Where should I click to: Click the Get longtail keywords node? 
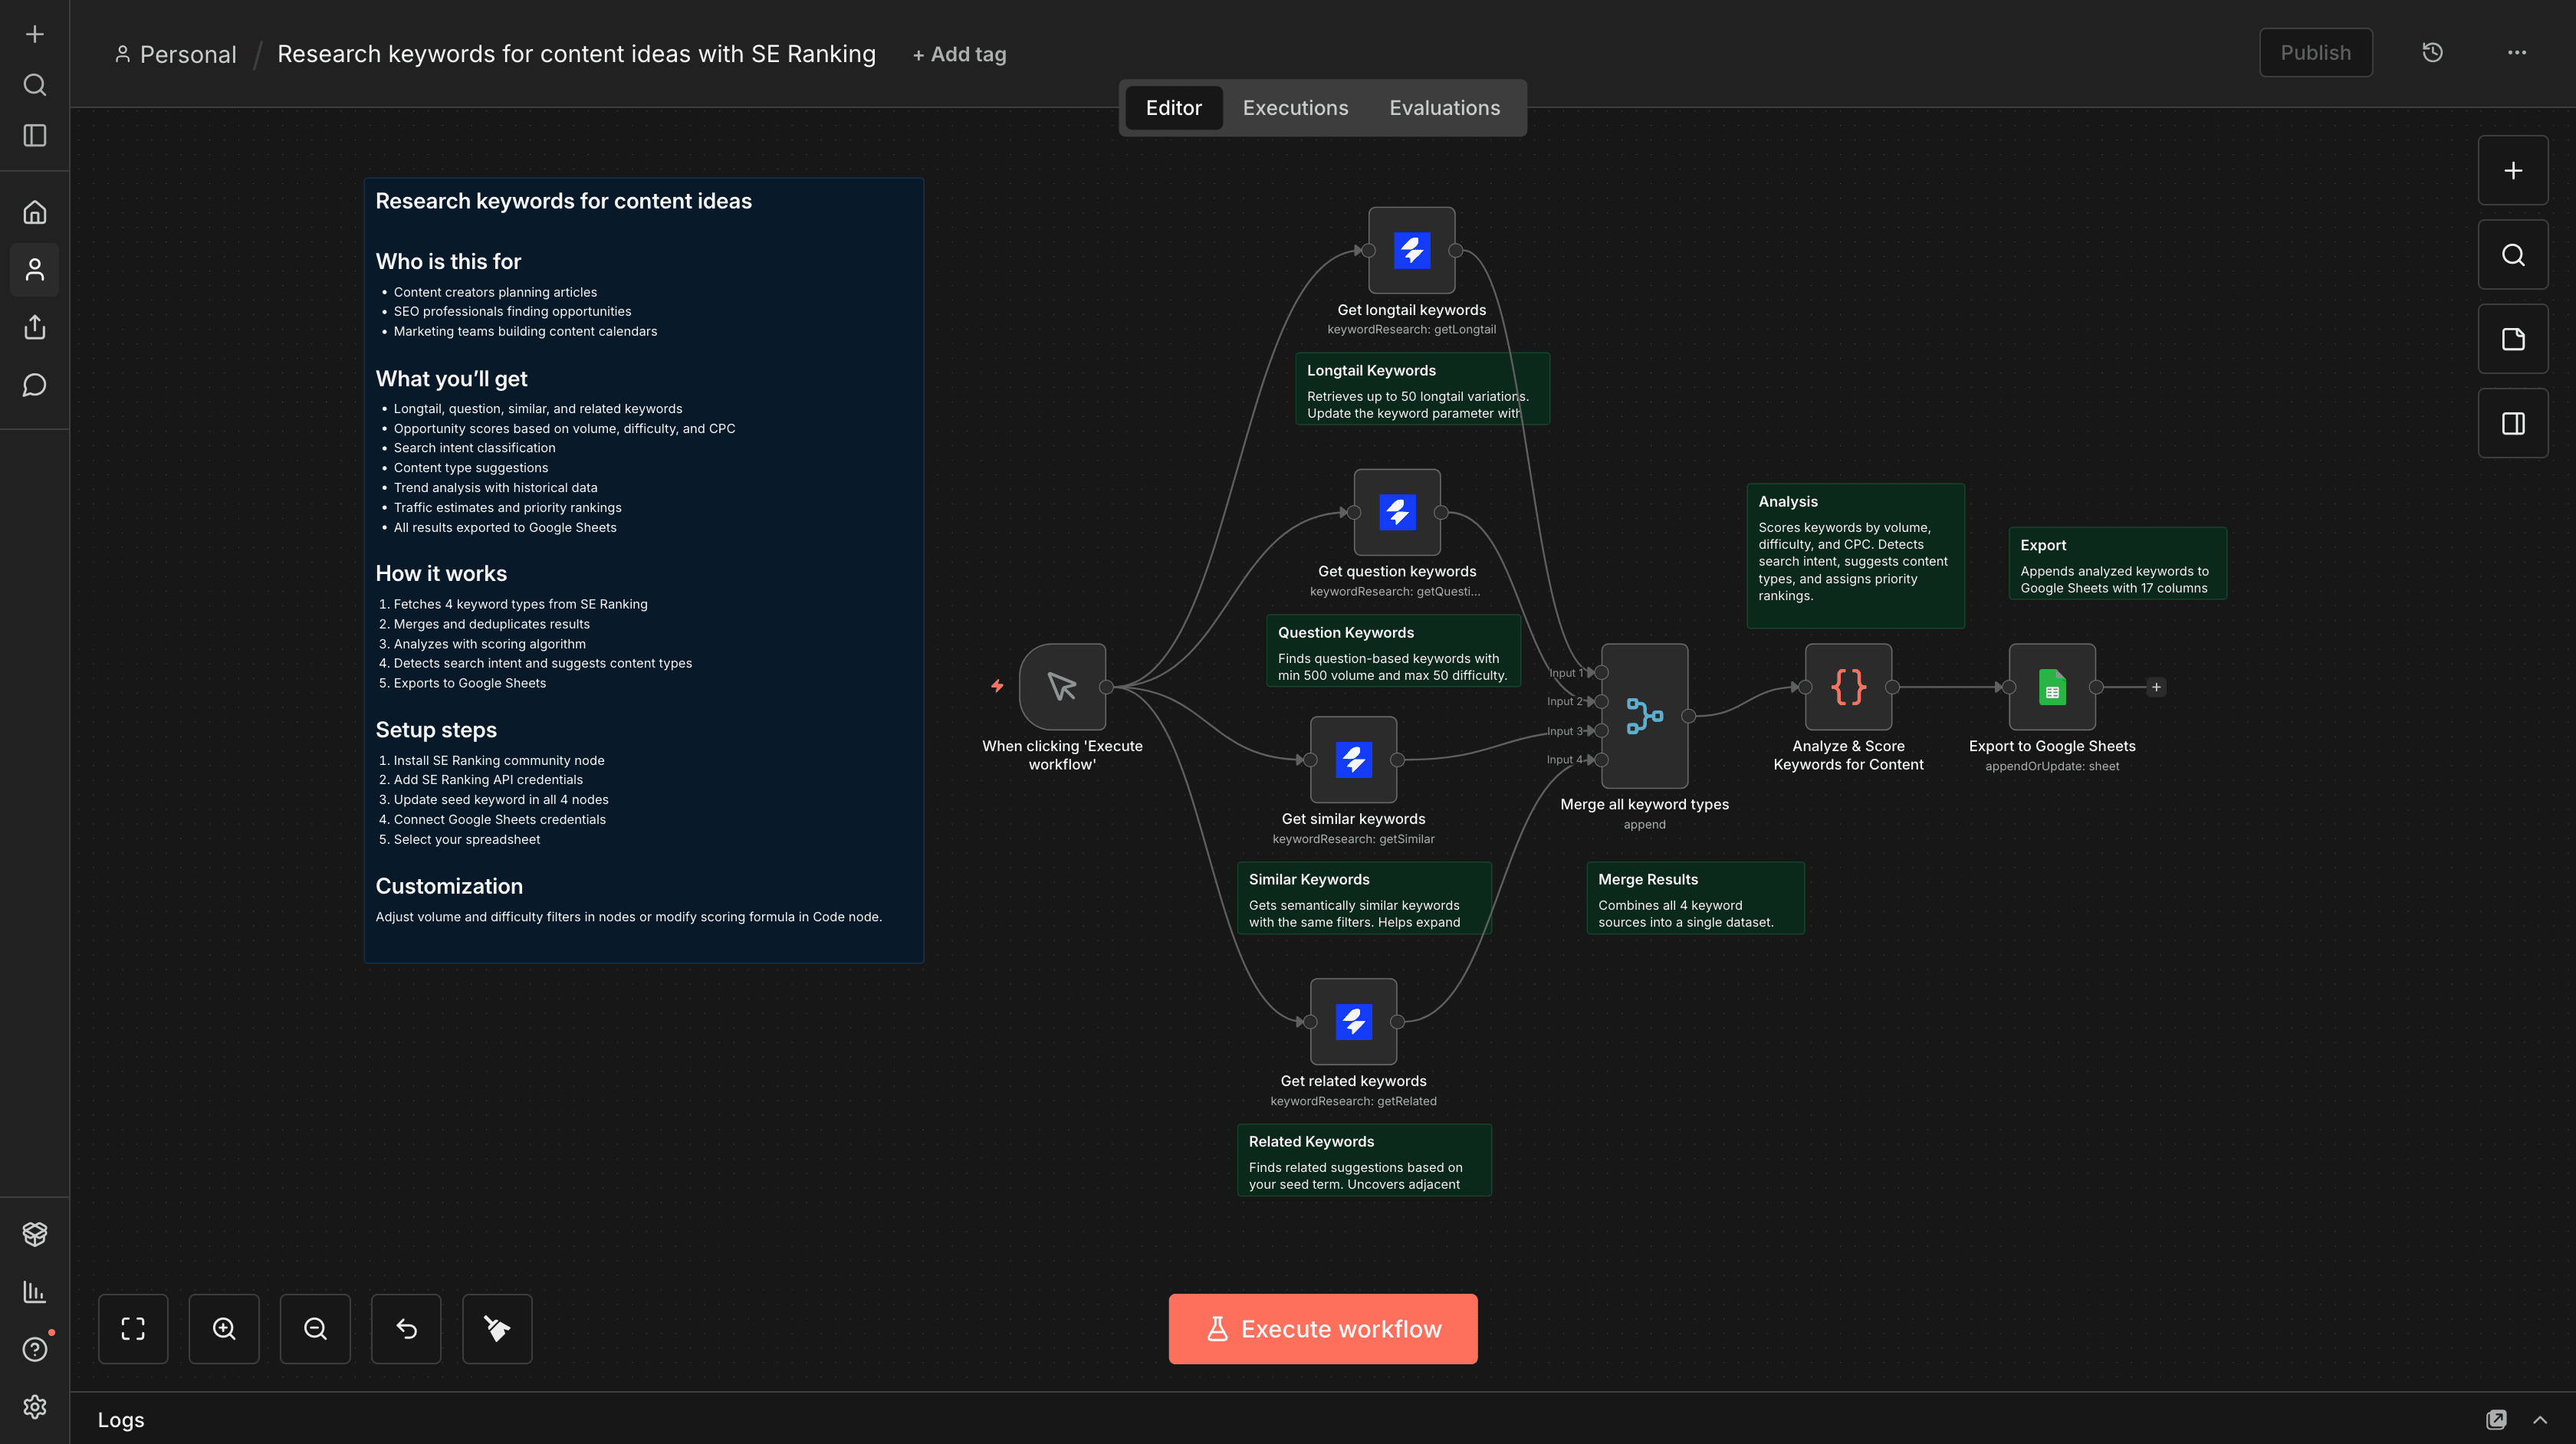click(1411, 251)
